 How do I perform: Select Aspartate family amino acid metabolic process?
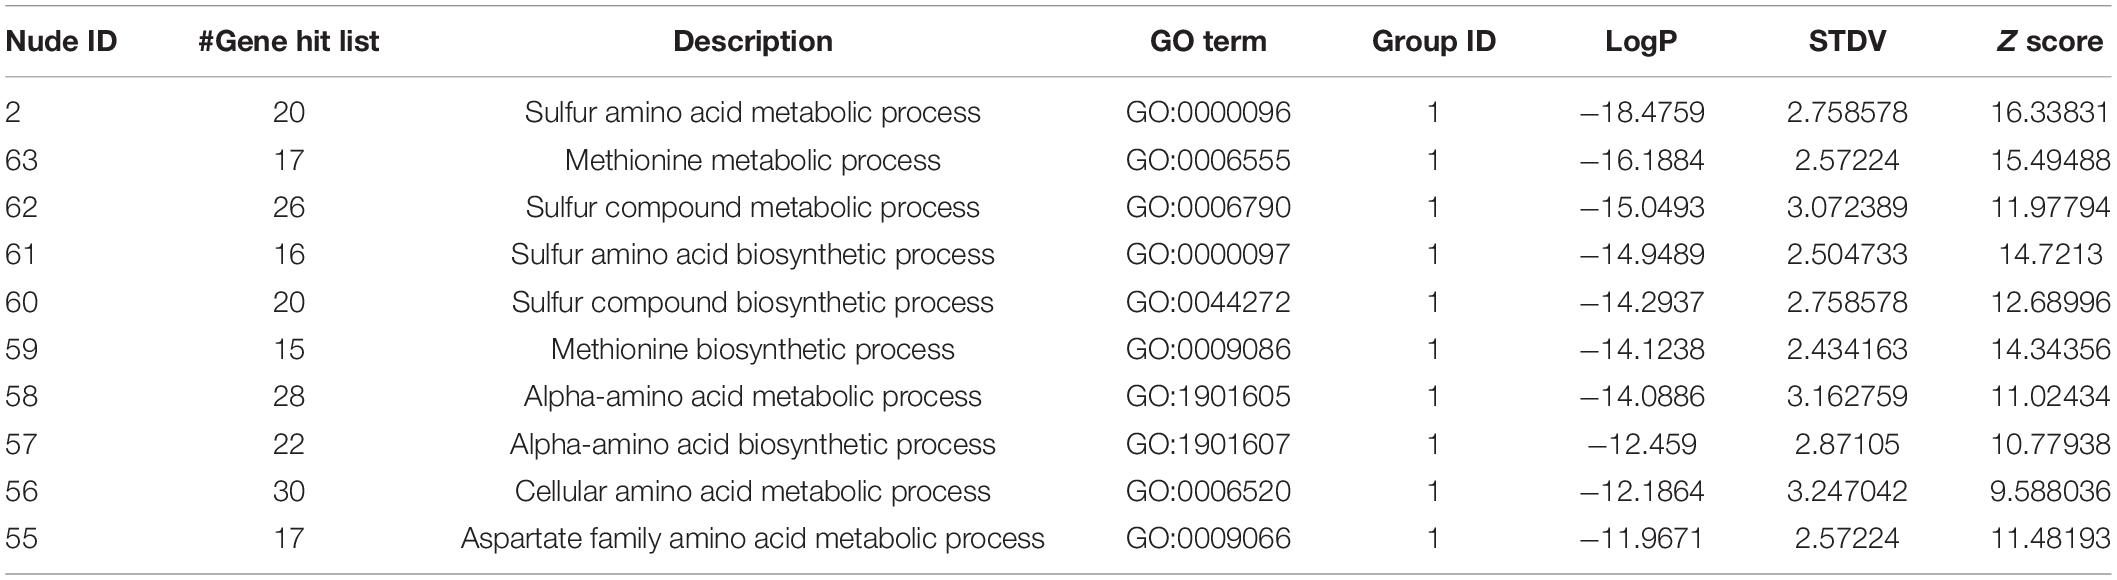[x=753, y=539]
